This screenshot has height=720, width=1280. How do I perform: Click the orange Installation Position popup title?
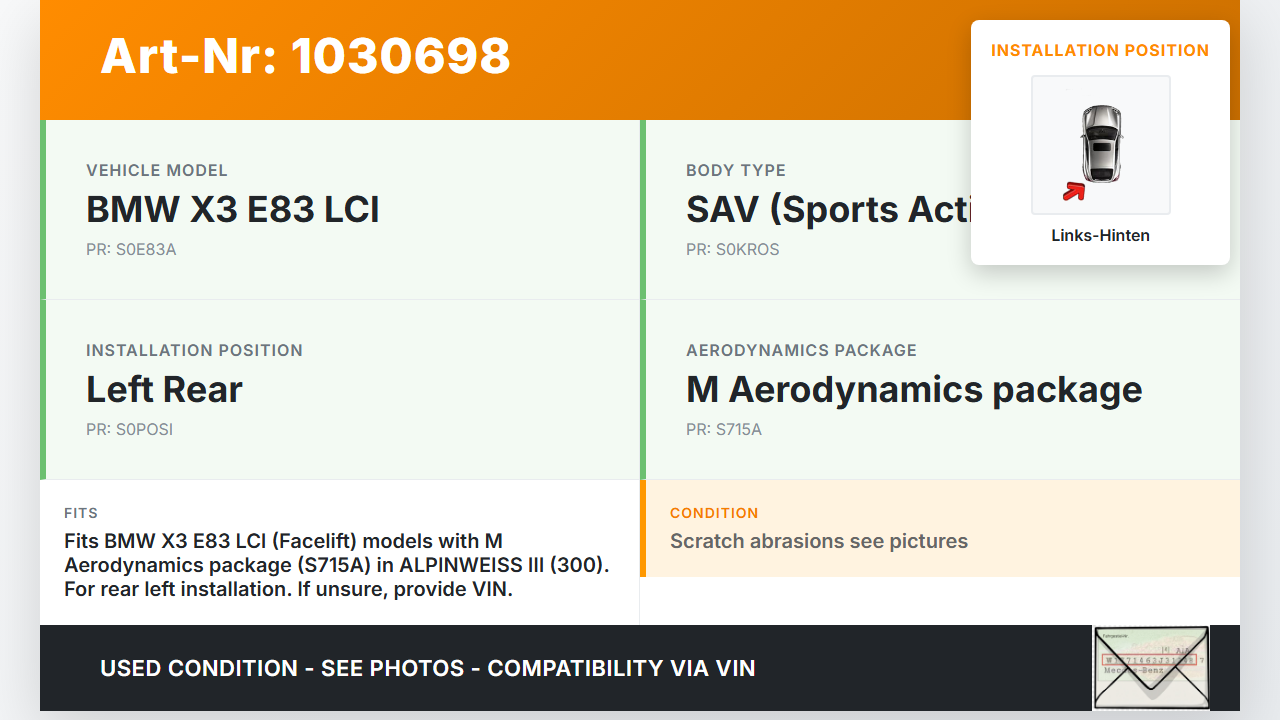[x=1100, y=50]
